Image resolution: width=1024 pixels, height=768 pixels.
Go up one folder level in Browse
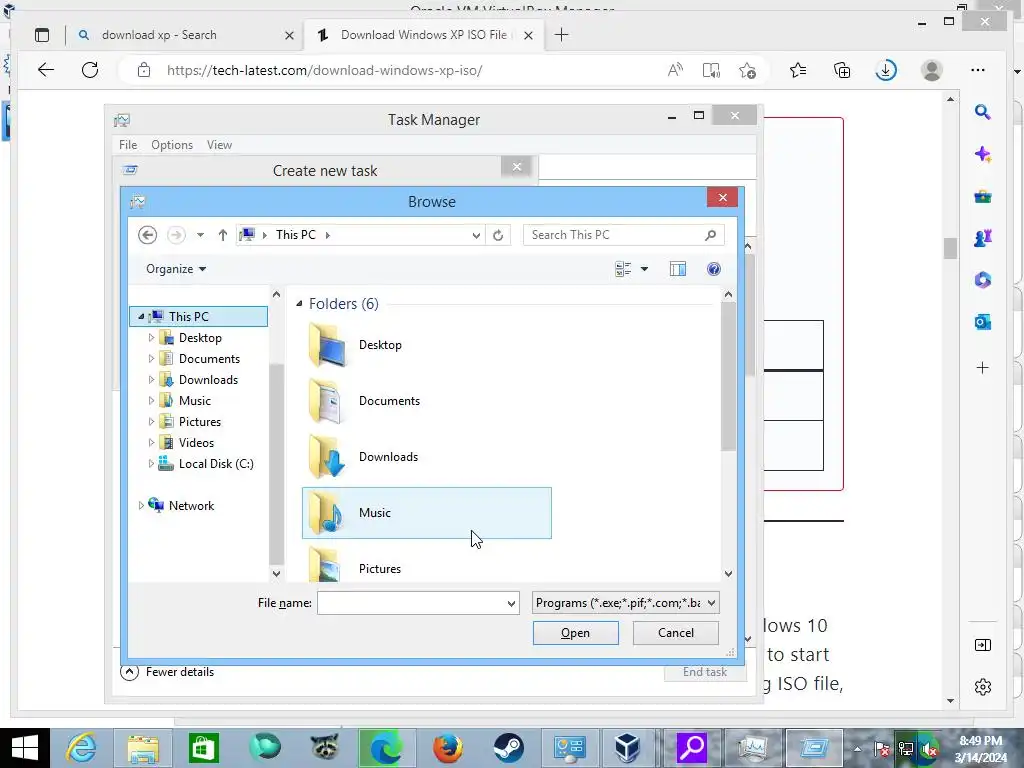[223, 235]
